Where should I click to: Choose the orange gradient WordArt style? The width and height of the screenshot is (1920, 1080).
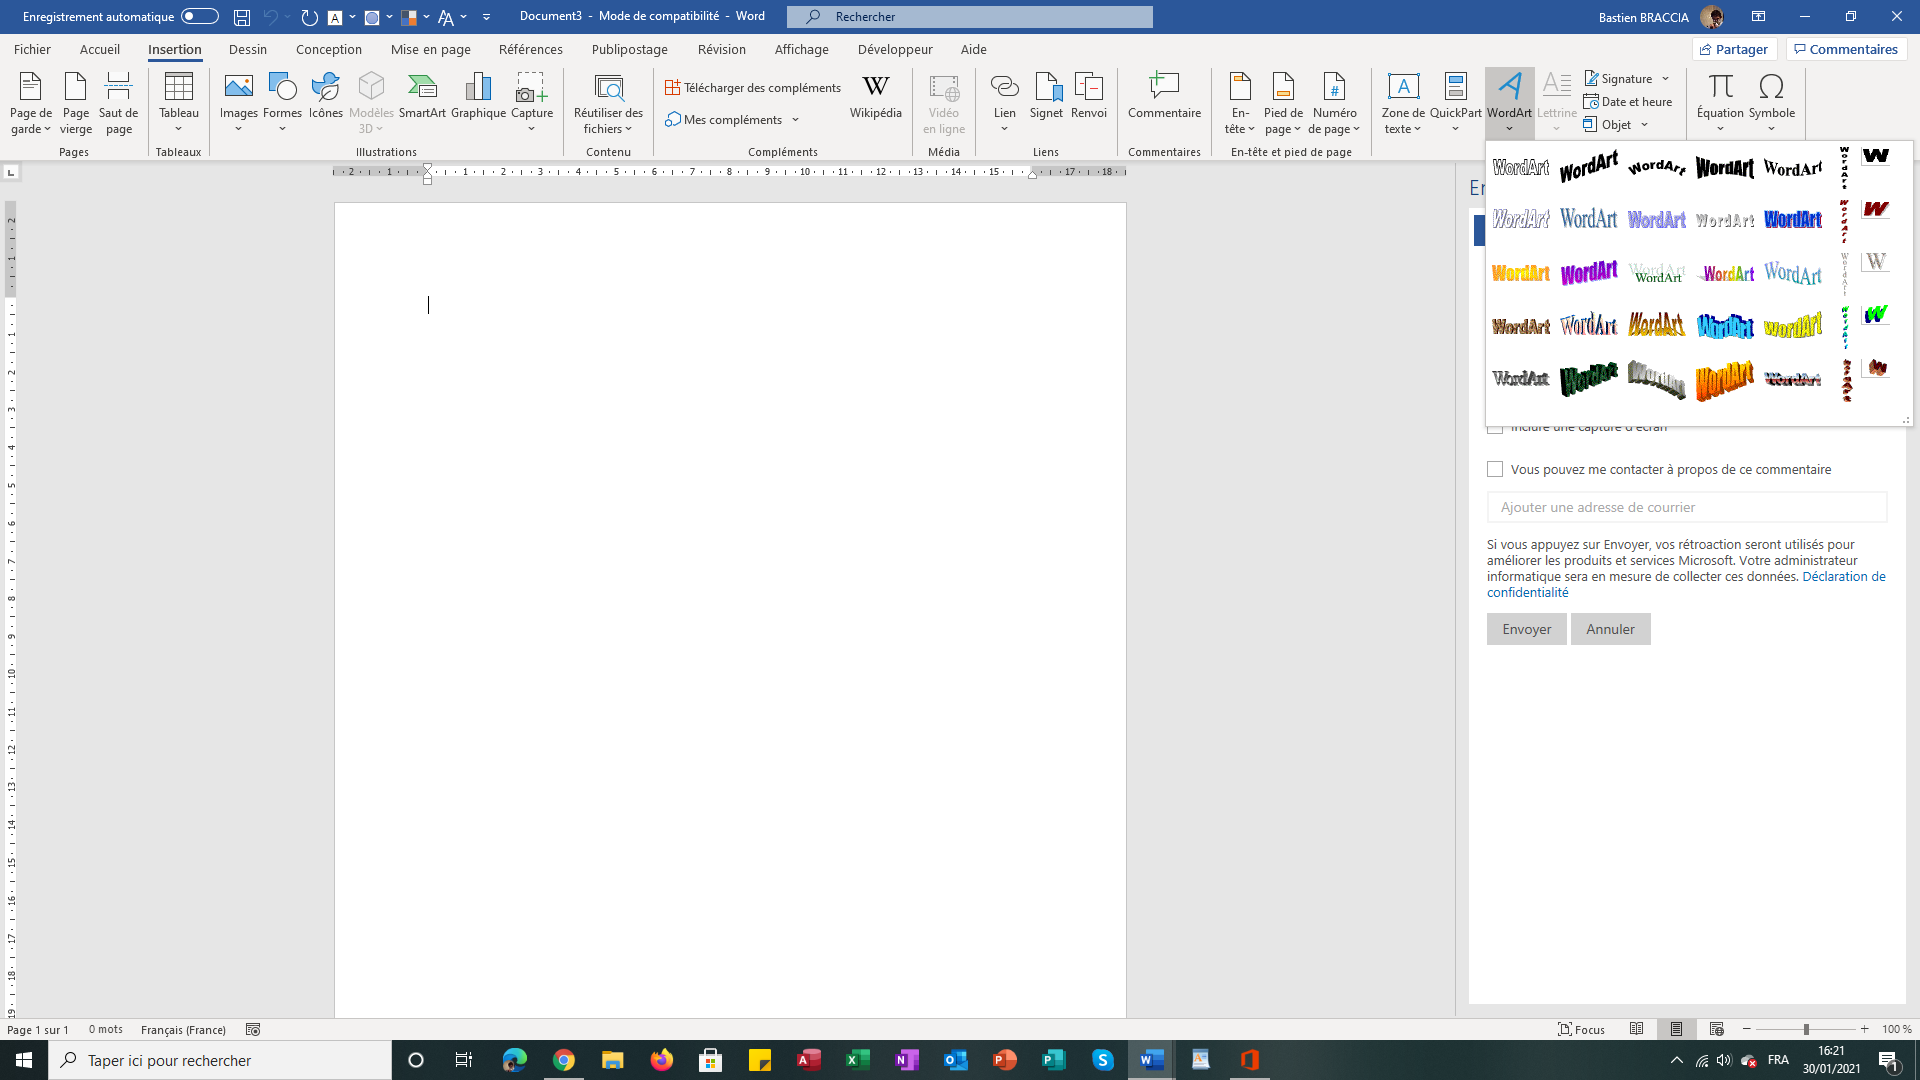pyautogui.click(x=1520, y=273)
